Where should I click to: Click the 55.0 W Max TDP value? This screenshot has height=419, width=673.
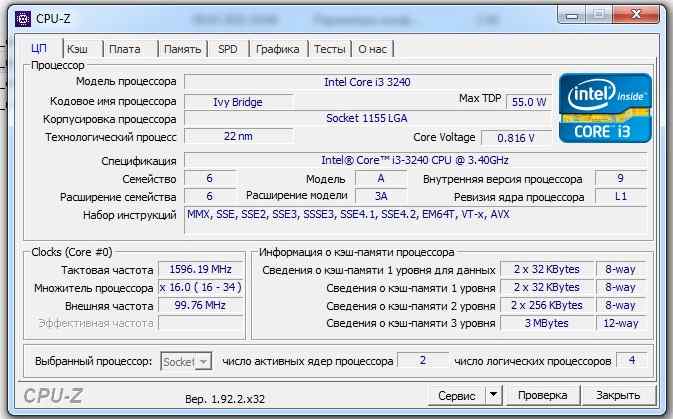pyautogui.click(x=529, y=102)
